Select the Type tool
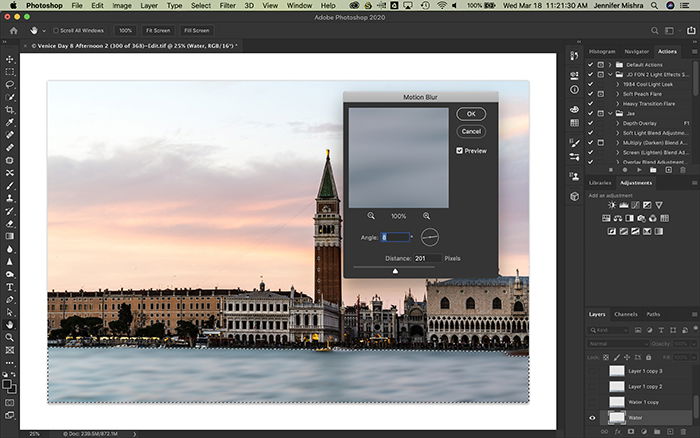 click(x=9, y=287)
